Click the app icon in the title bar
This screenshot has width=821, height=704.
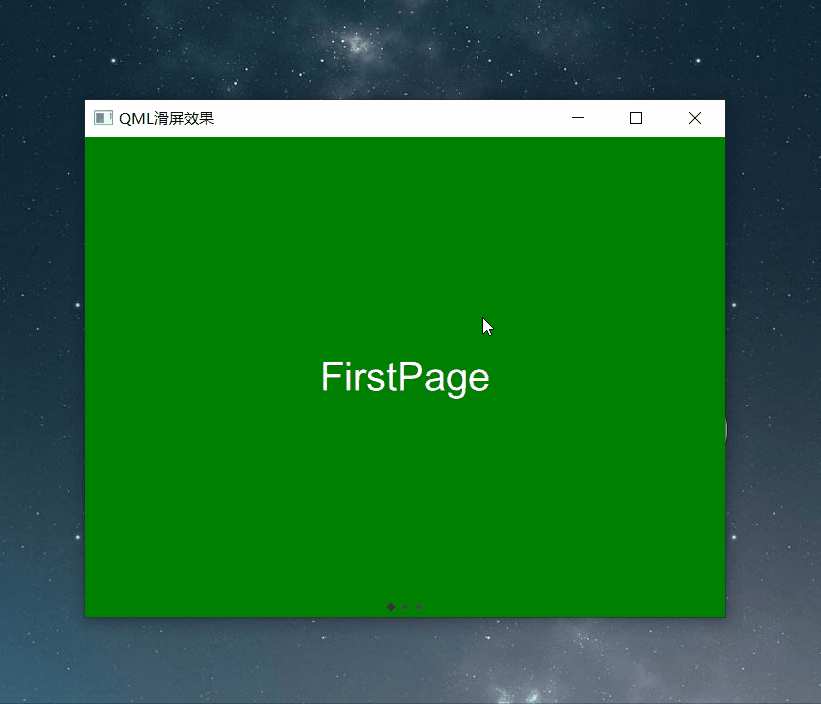tap(103, 118)
